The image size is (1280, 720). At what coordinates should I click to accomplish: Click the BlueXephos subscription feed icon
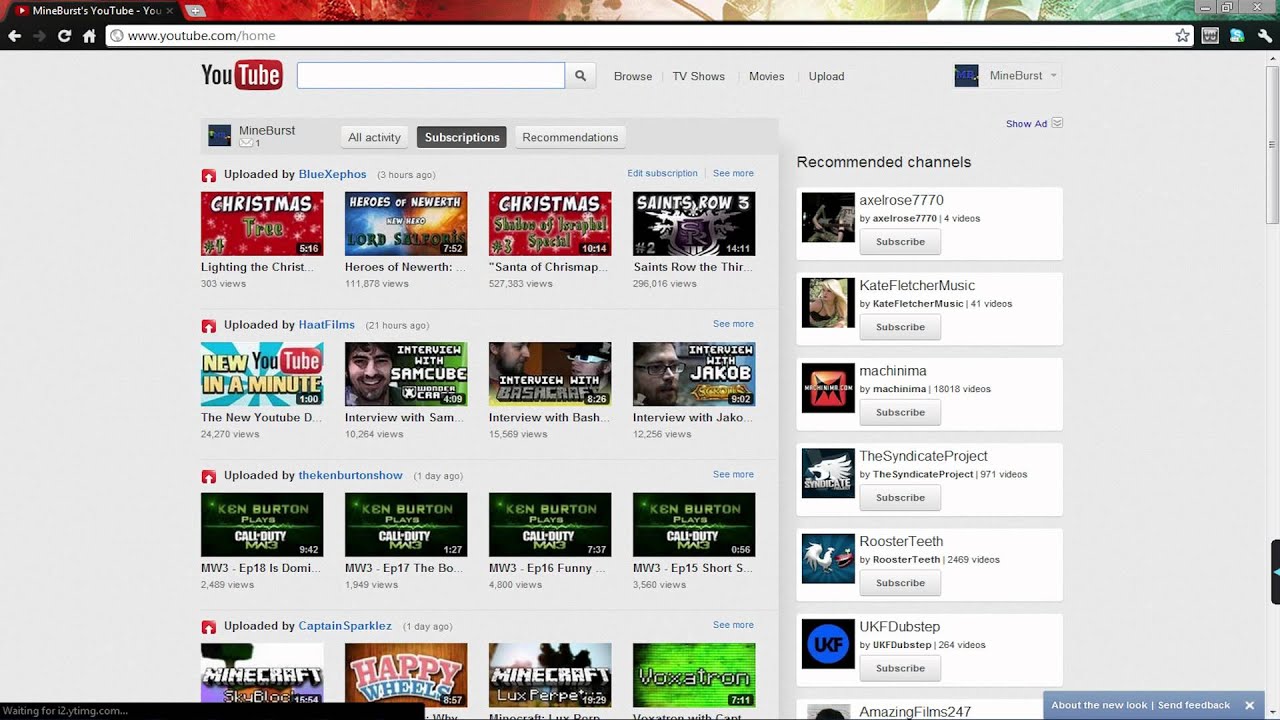pyautogui.click(x=209, y=175)
